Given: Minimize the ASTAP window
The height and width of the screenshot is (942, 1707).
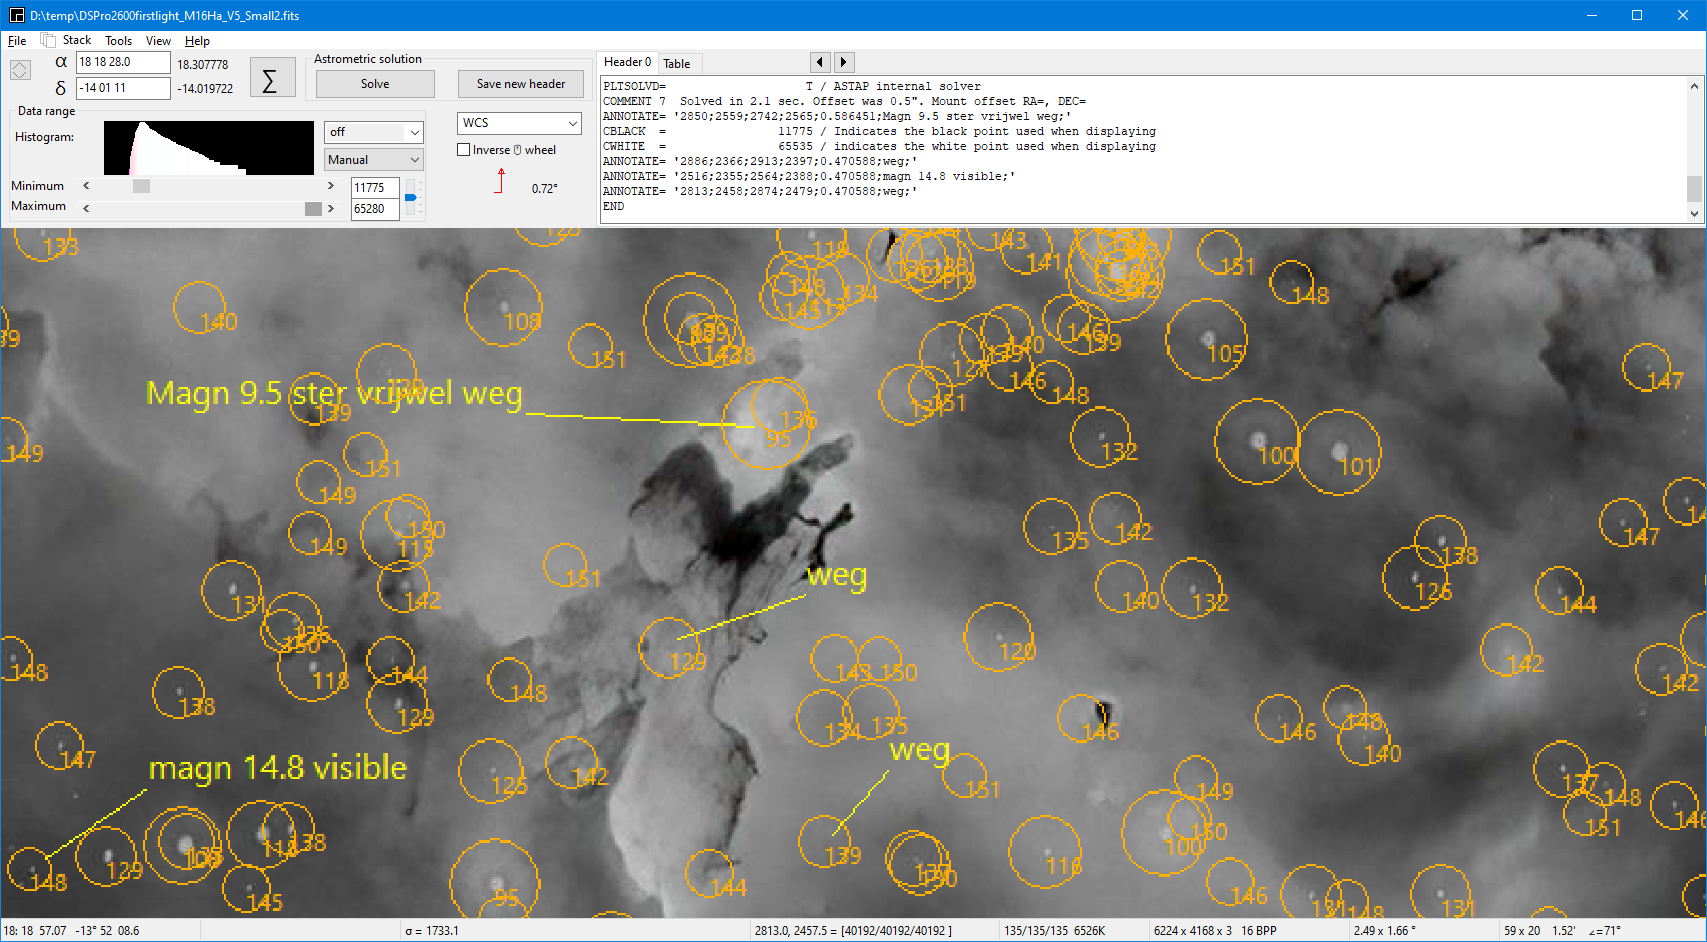Looking at the screenshot, I should coord(1592,15).
